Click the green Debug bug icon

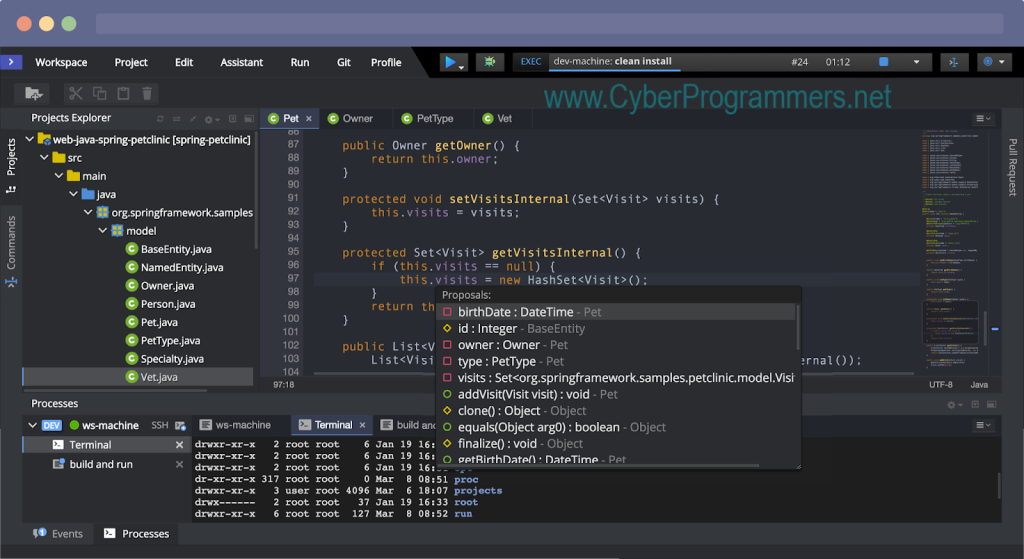pyautogui.click(x=490, y=62)
